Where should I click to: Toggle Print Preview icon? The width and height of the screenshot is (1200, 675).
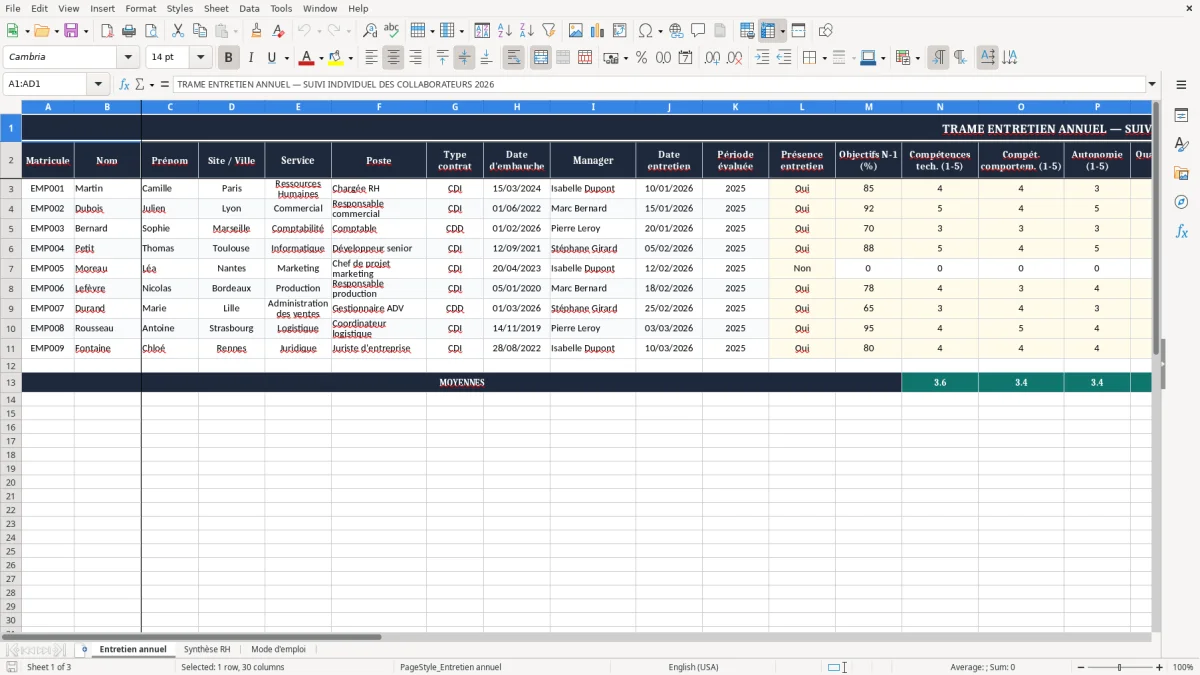click(x=151, y=31)
